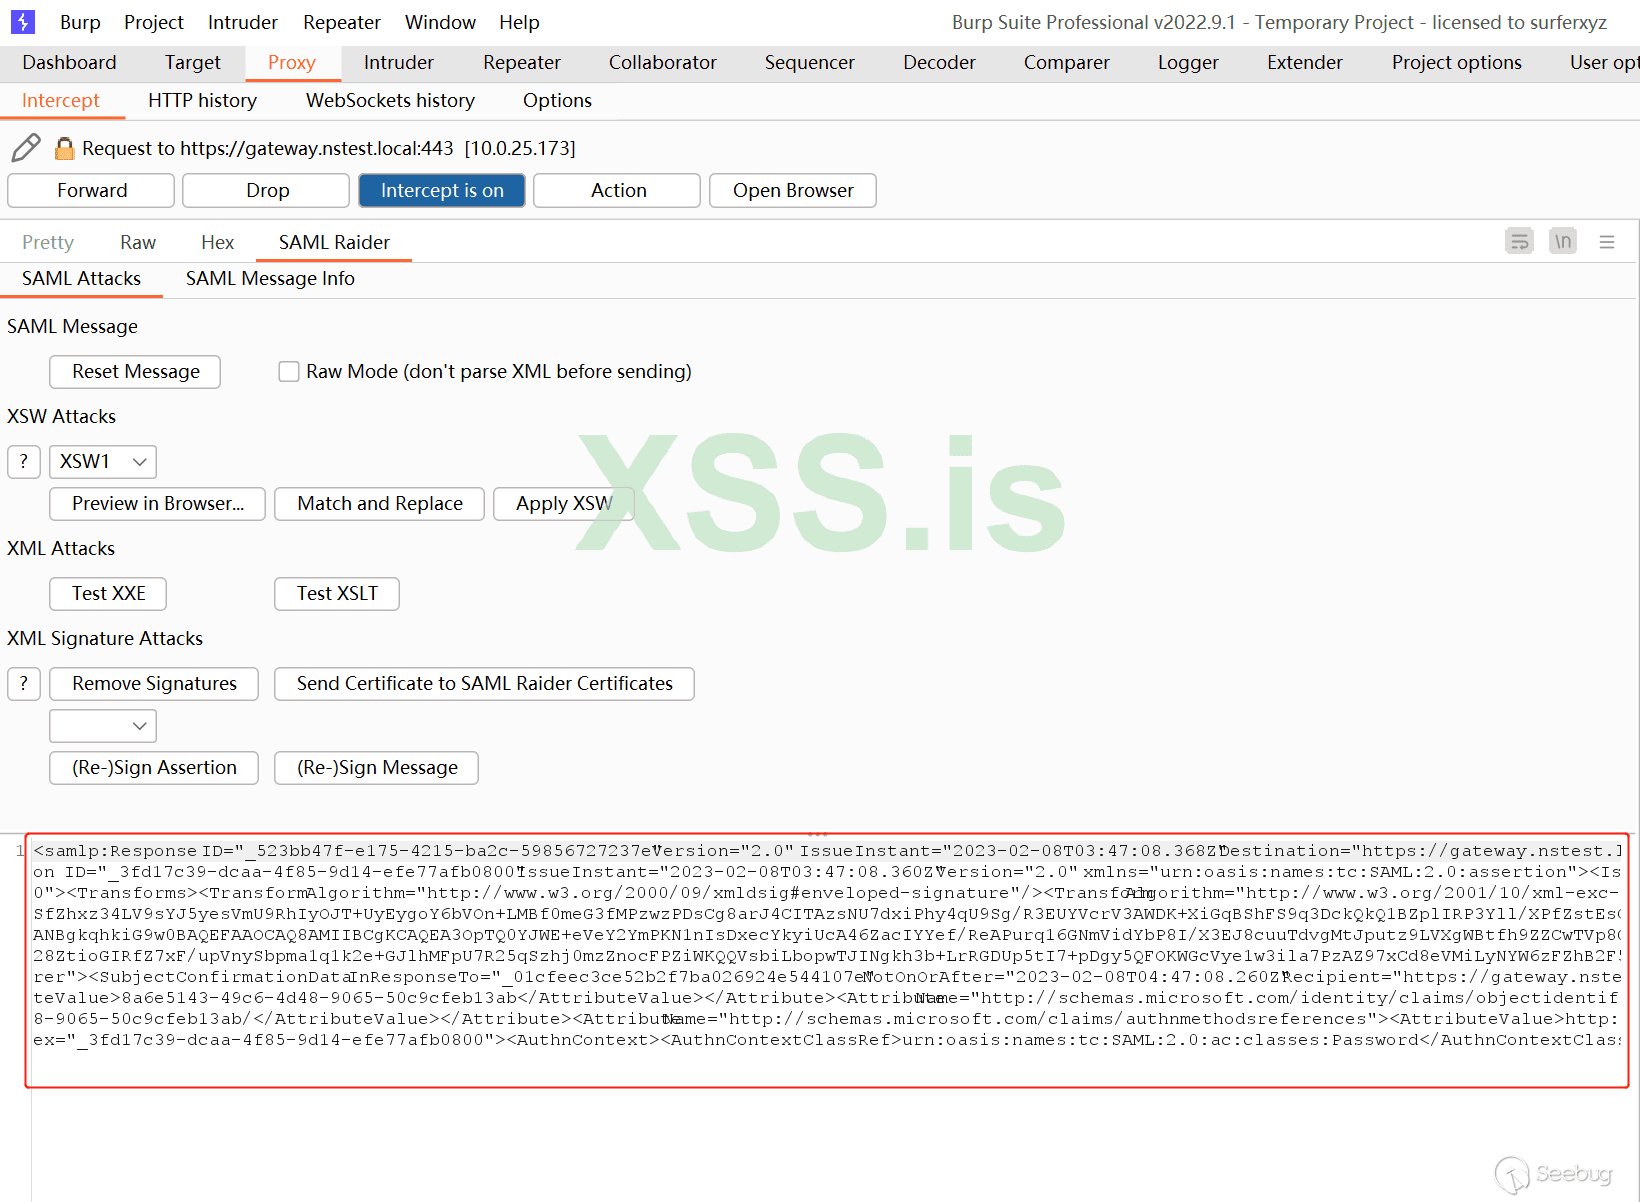
Task: Click the Remove Signatures button
Action: (x=154, y=683)
